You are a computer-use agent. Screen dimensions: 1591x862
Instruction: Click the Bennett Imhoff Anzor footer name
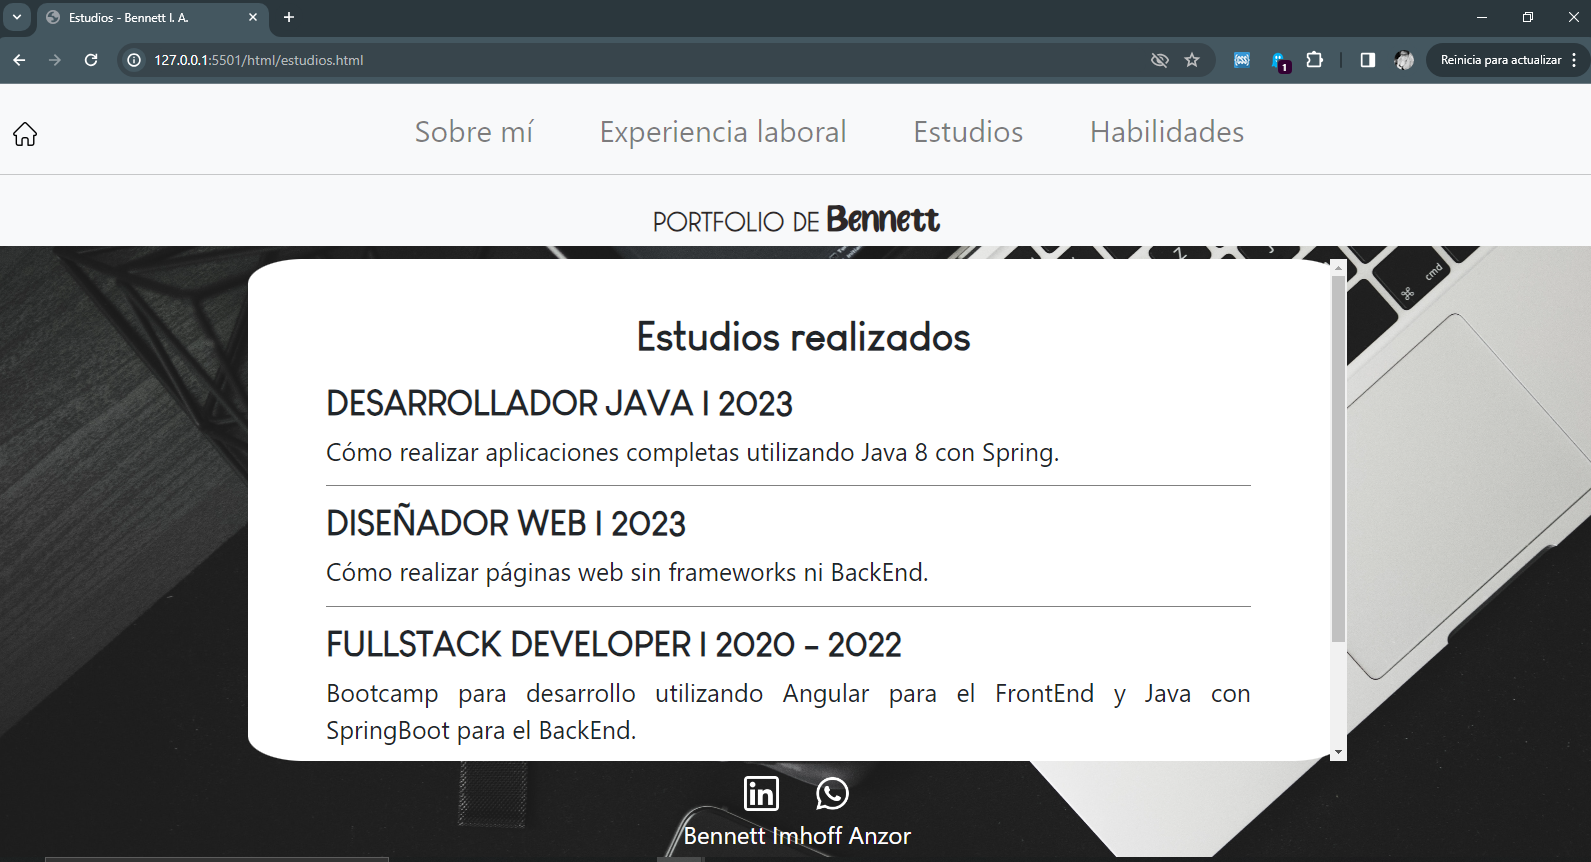797,836
